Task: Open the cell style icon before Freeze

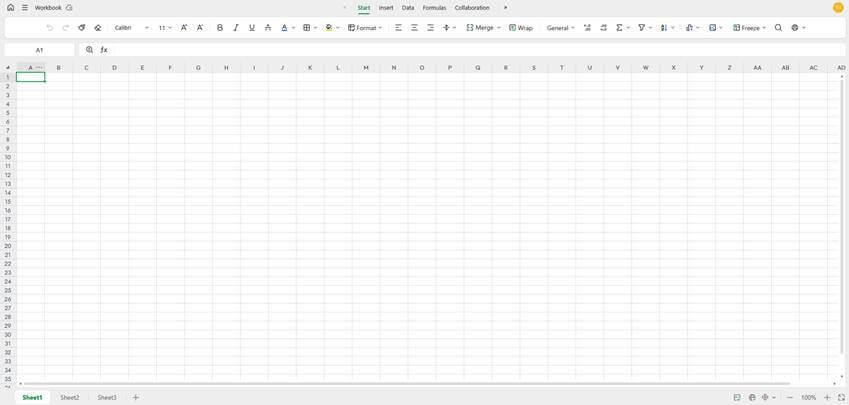Action: coord(713,28)
